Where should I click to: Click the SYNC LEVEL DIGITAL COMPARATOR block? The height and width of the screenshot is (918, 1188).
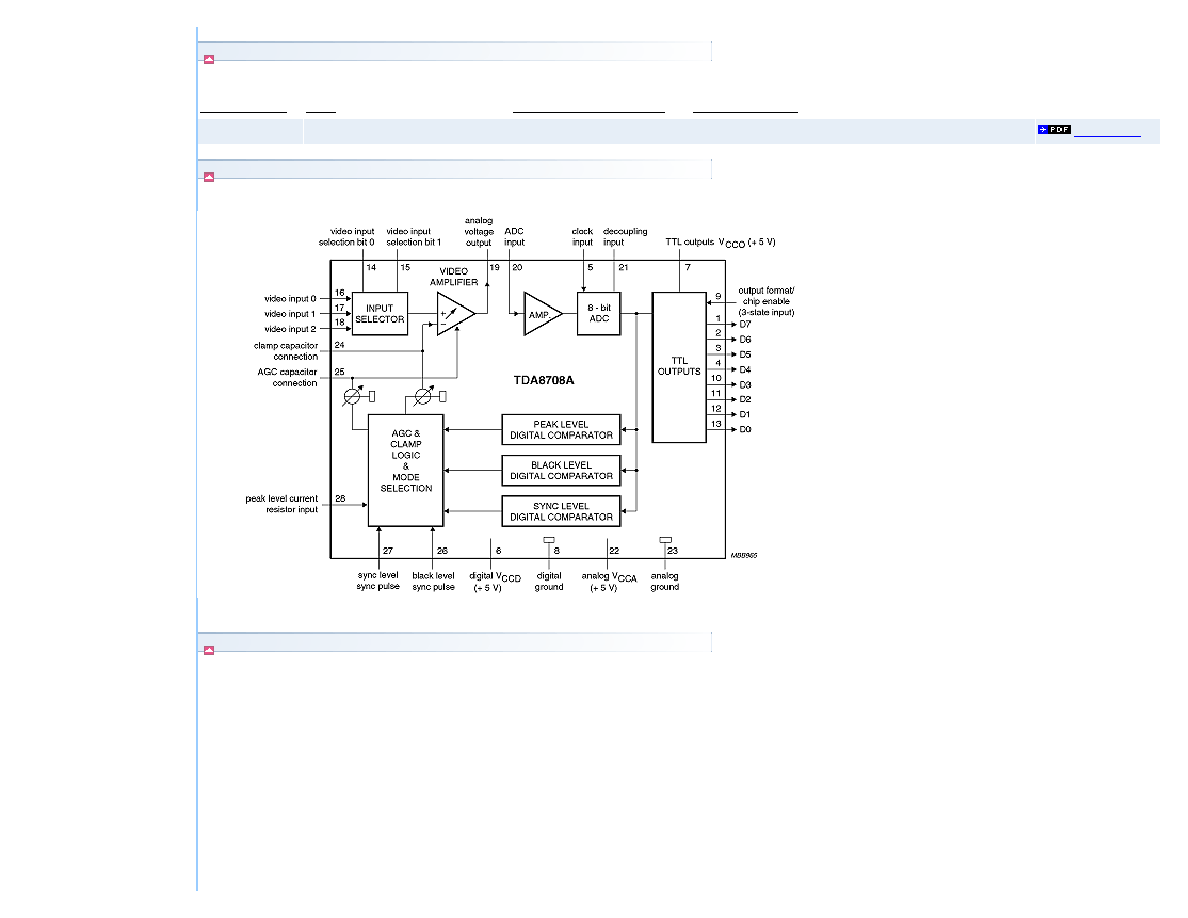point(561,511)
